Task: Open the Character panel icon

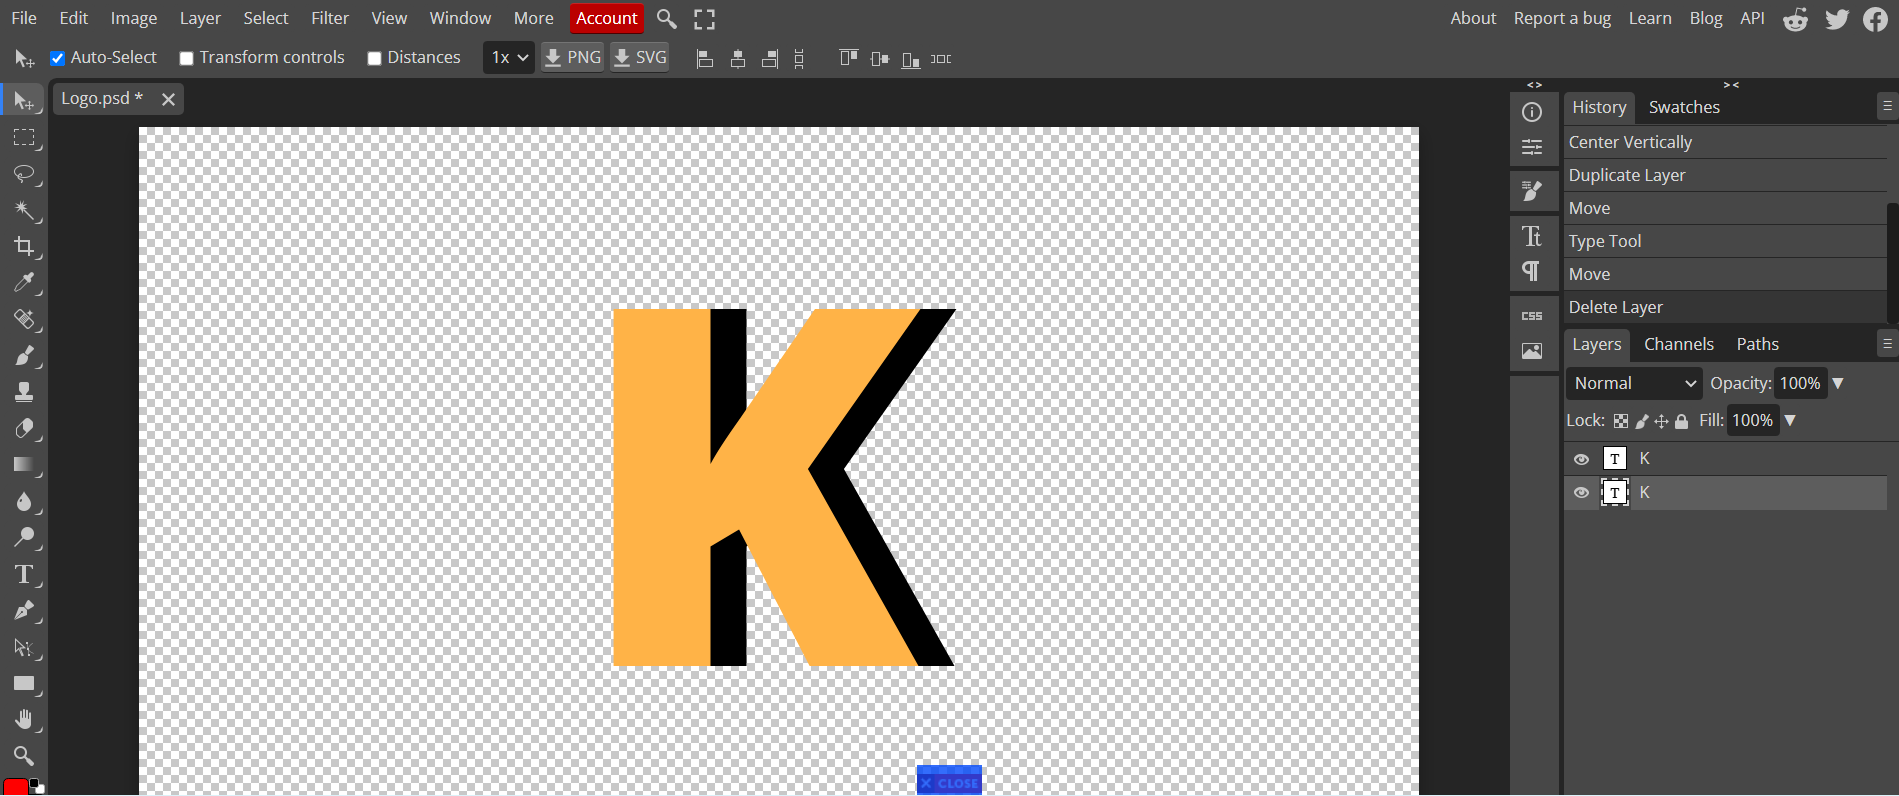Action: click(x=1532, y=236)
